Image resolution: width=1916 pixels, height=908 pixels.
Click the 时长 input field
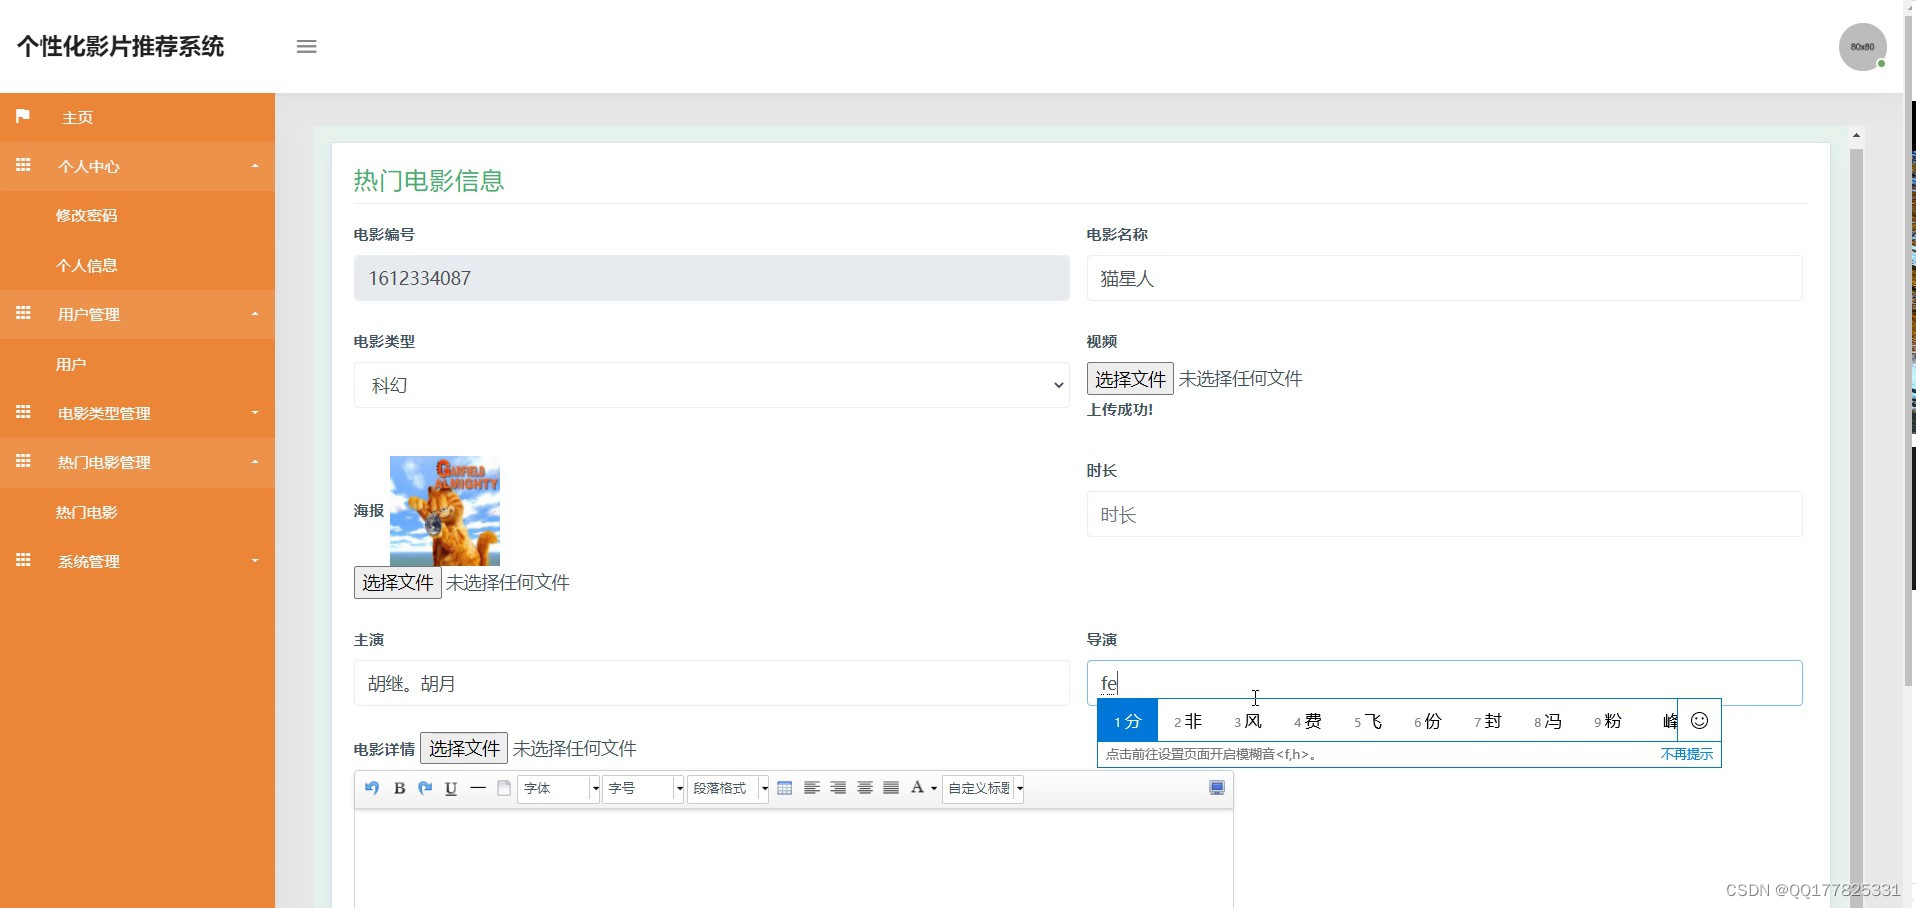[x=1444, y=514]
